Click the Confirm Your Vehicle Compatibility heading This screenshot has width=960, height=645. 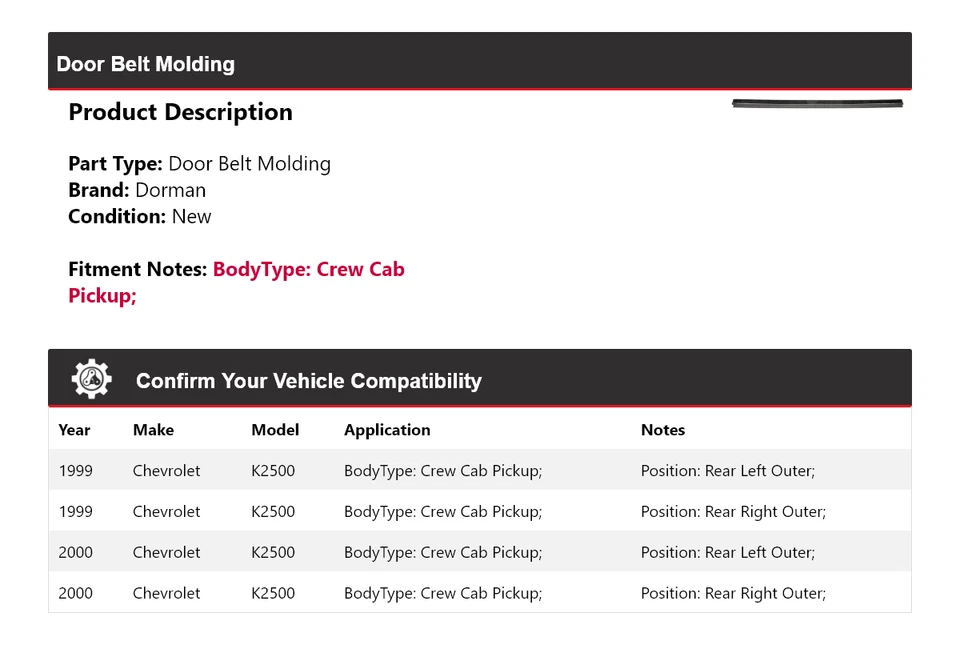coord(308,381)
